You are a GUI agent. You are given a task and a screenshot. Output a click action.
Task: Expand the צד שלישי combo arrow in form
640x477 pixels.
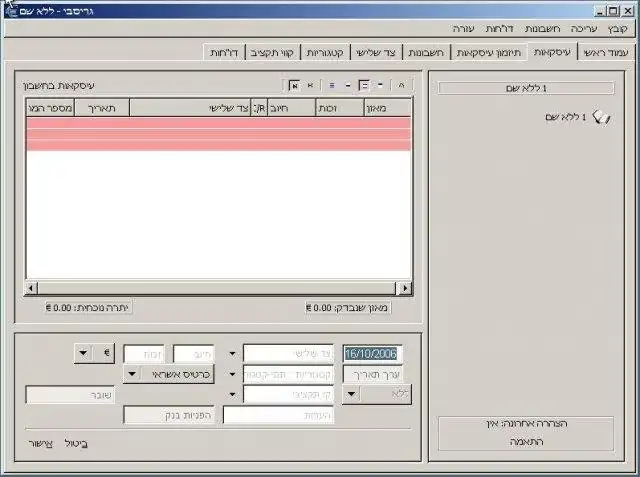232,353
